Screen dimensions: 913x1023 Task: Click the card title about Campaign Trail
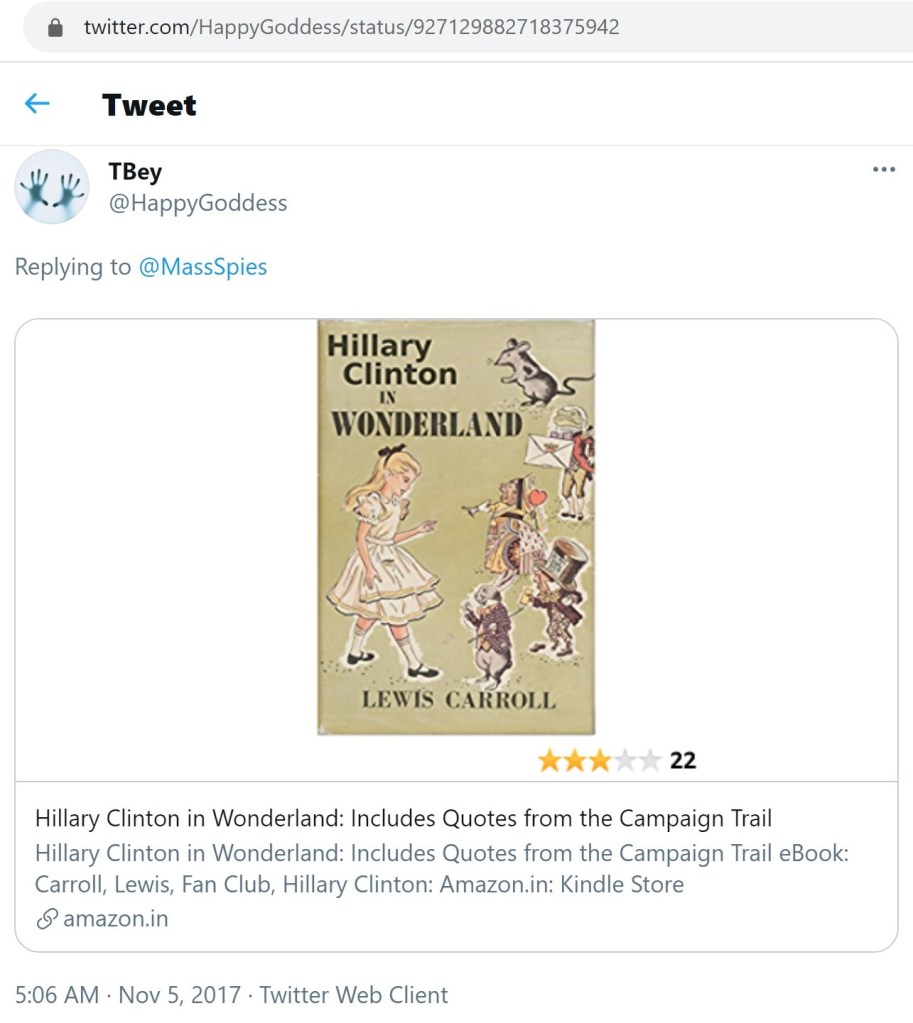click(403, 818)
